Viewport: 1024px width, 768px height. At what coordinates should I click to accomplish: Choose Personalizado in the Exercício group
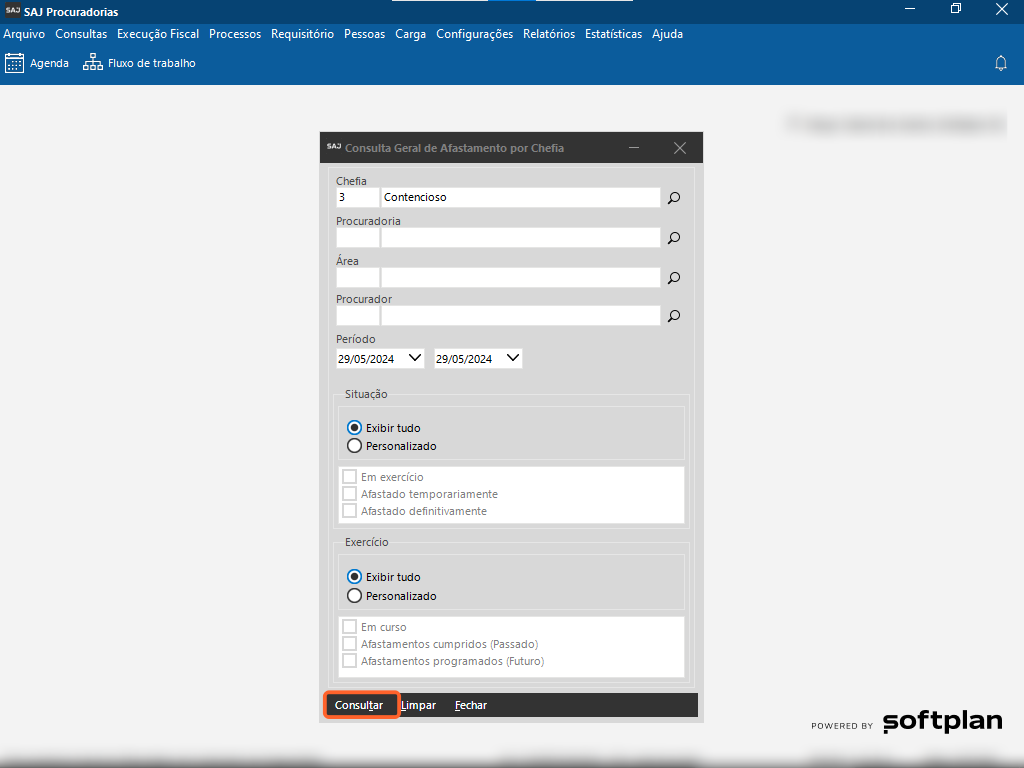[354, 596]
